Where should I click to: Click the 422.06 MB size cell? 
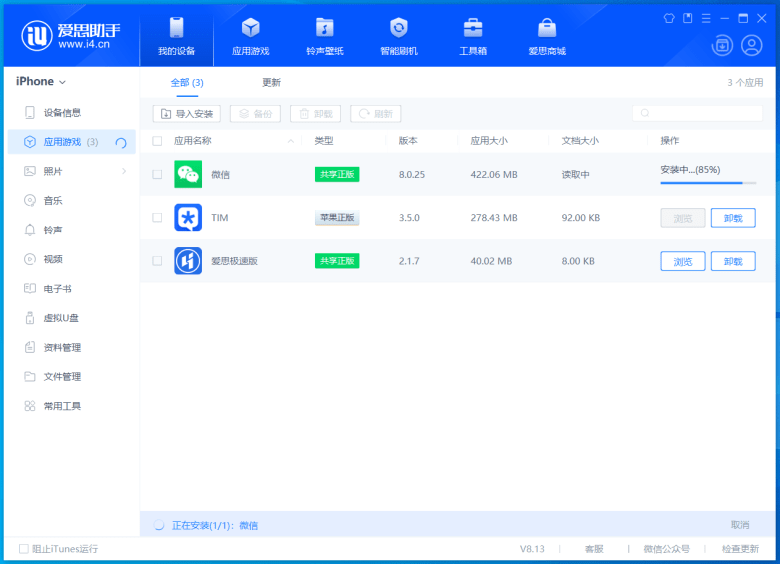494,174
